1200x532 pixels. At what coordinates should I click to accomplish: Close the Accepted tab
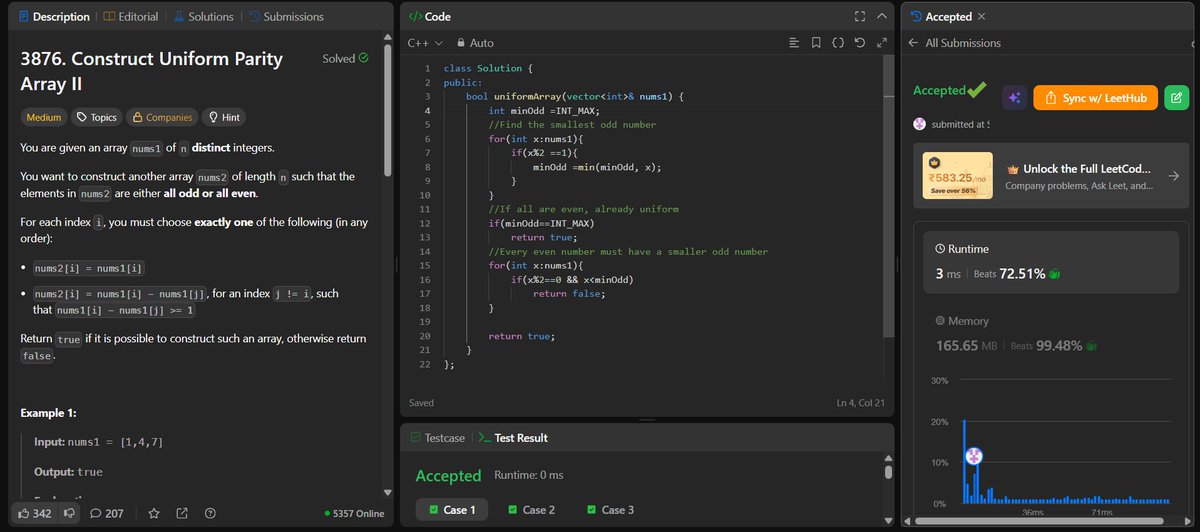click(981, 16)
